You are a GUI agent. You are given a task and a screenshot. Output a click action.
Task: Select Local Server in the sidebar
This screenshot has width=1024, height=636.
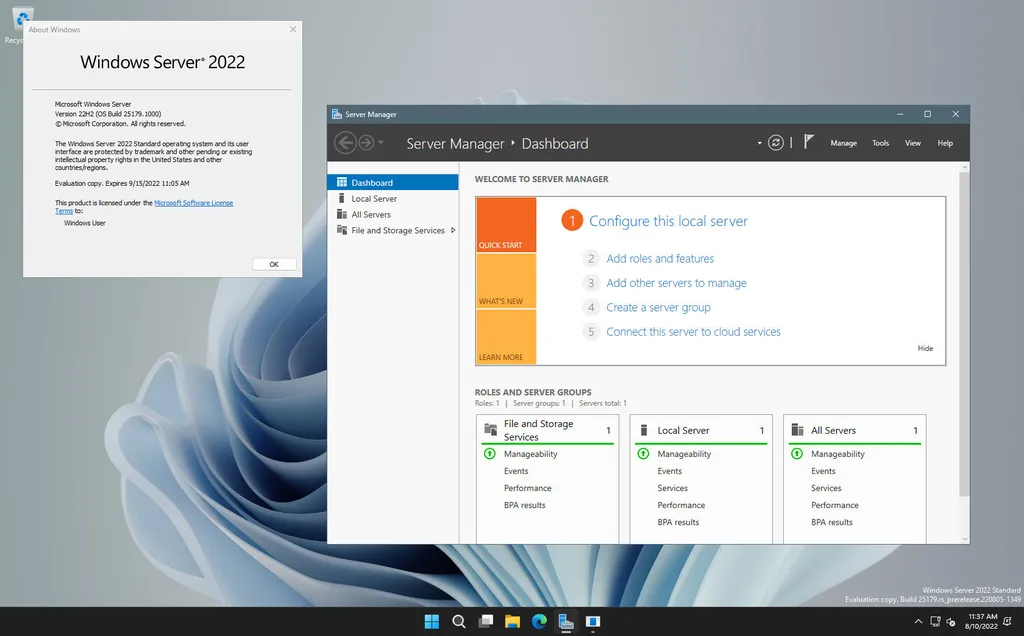point(374,199)
